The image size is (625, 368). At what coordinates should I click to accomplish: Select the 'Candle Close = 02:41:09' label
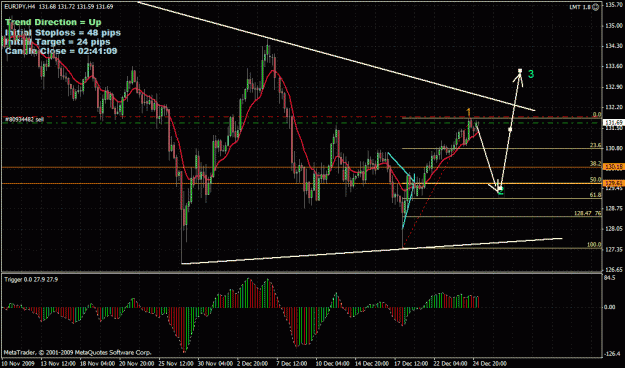[x=61, y=51]
